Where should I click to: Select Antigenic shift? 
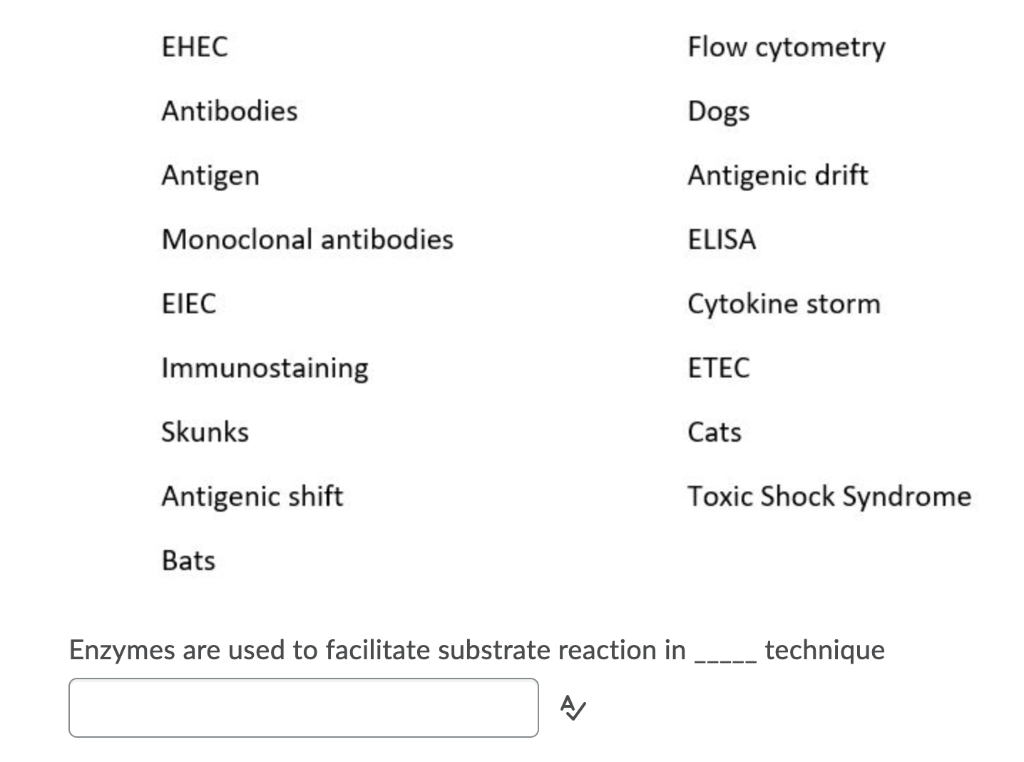coord(252,495)
